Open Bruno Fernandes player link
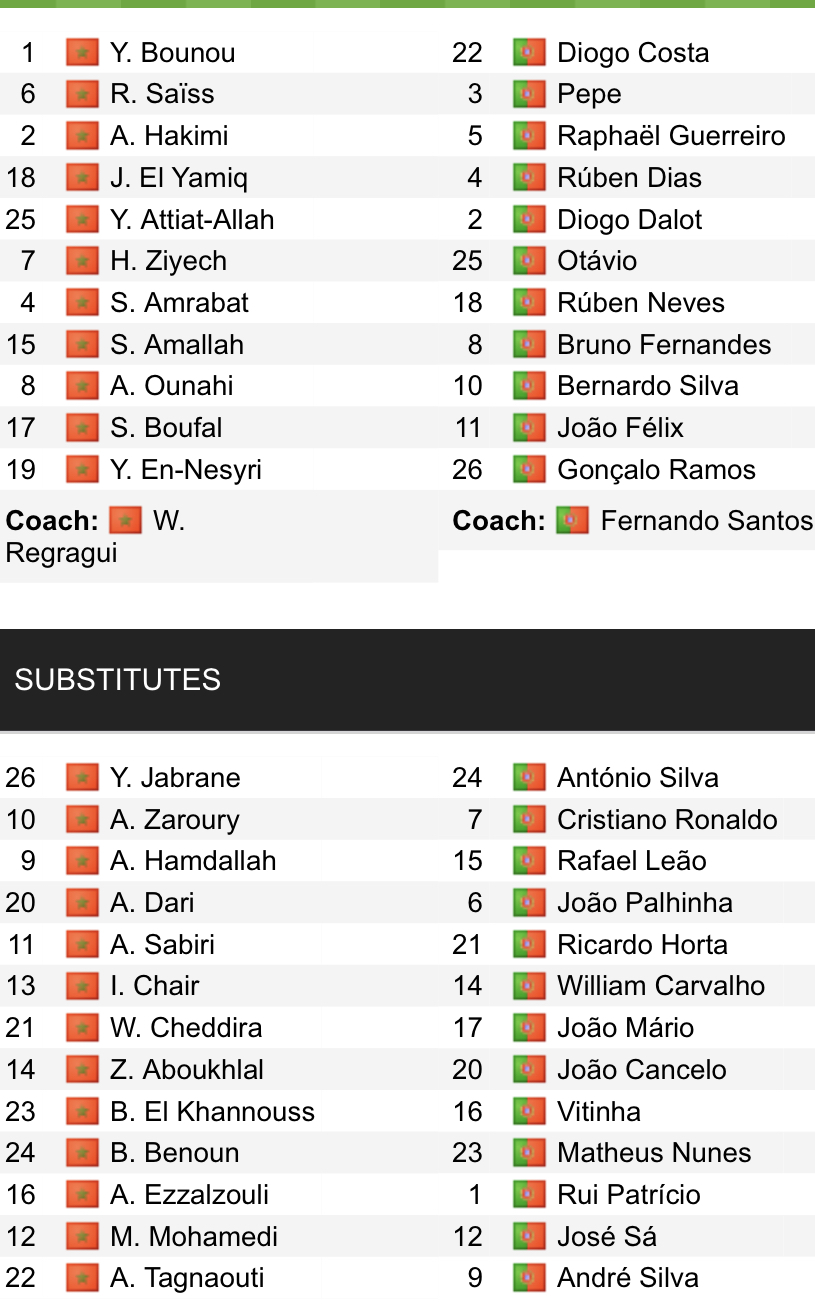 (664, 345)
